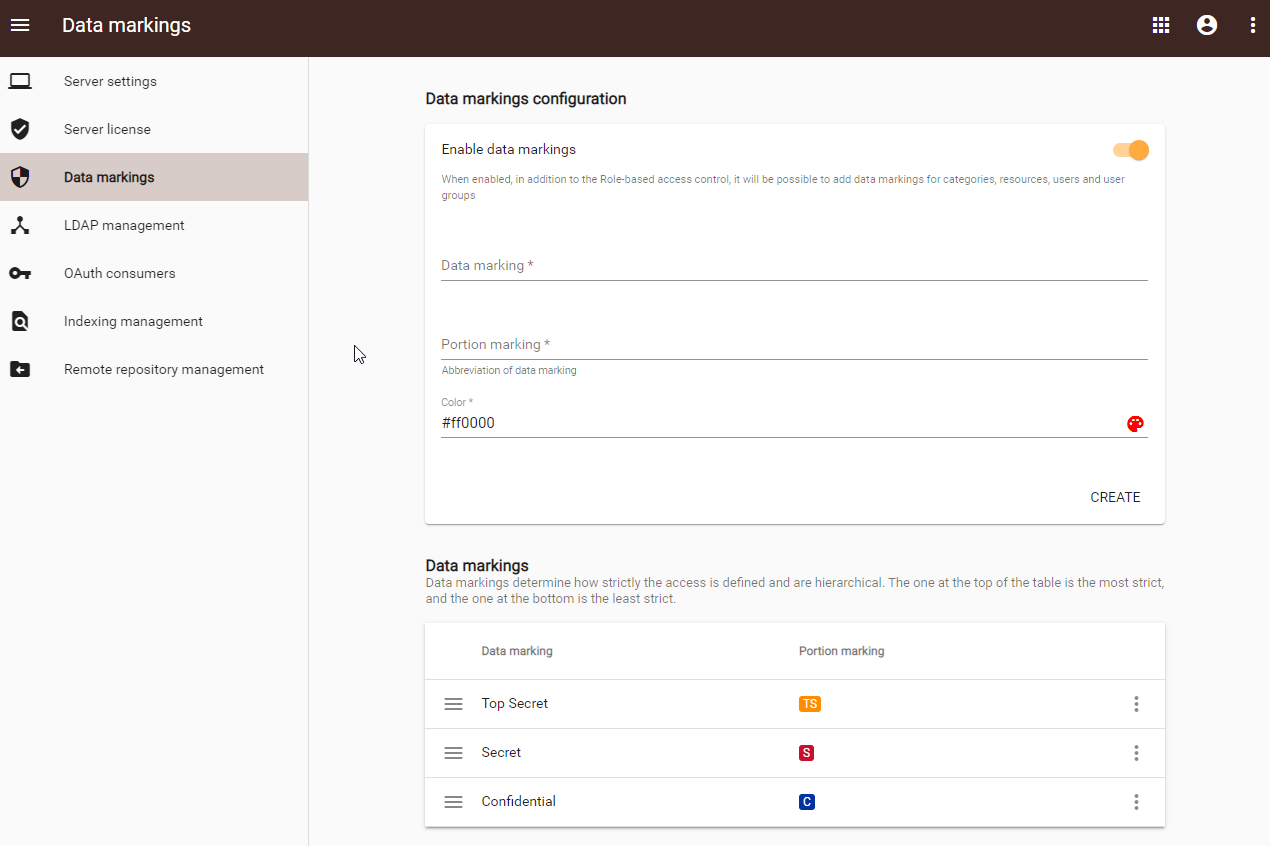Click the OAuth consumers key icon
This screenshot has height=846, width=1270.
[20, 274]
